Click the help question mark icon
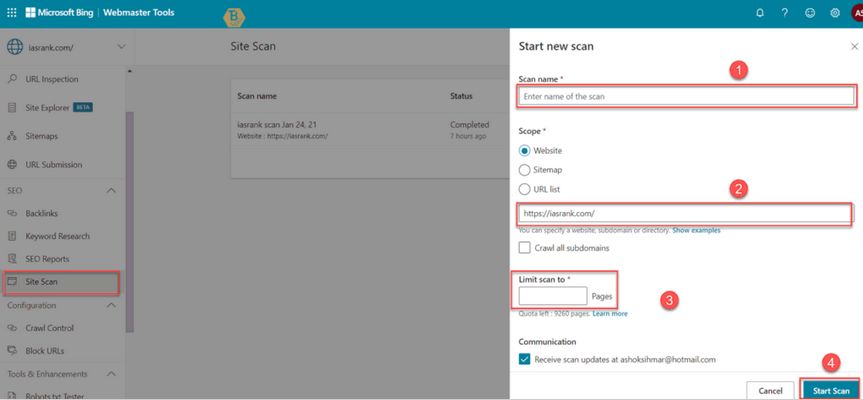This screenshot has width=863, height=400. pos(785,13)
